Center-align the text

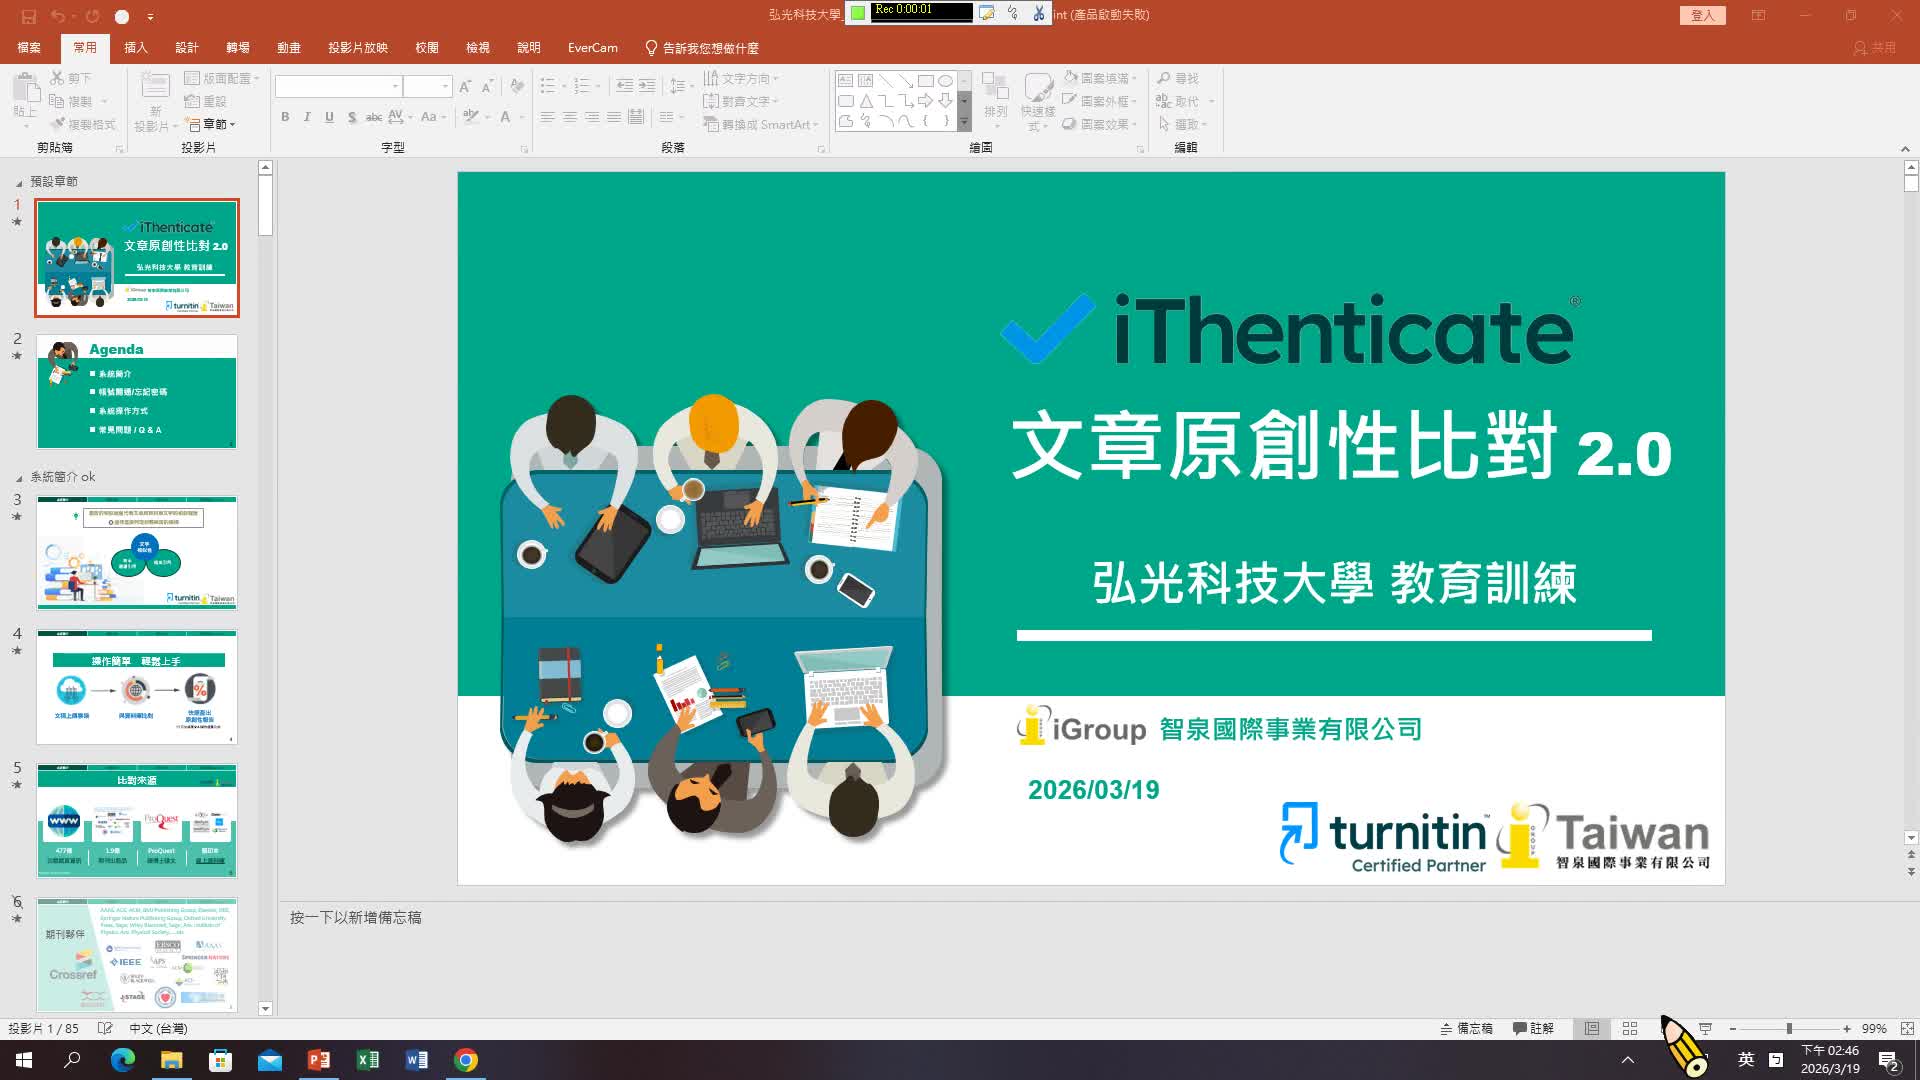570,117
